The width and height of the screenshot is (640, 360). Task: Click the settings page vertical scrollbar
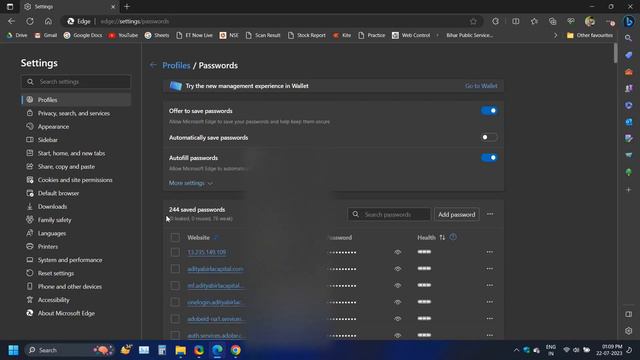pos(616,53)
